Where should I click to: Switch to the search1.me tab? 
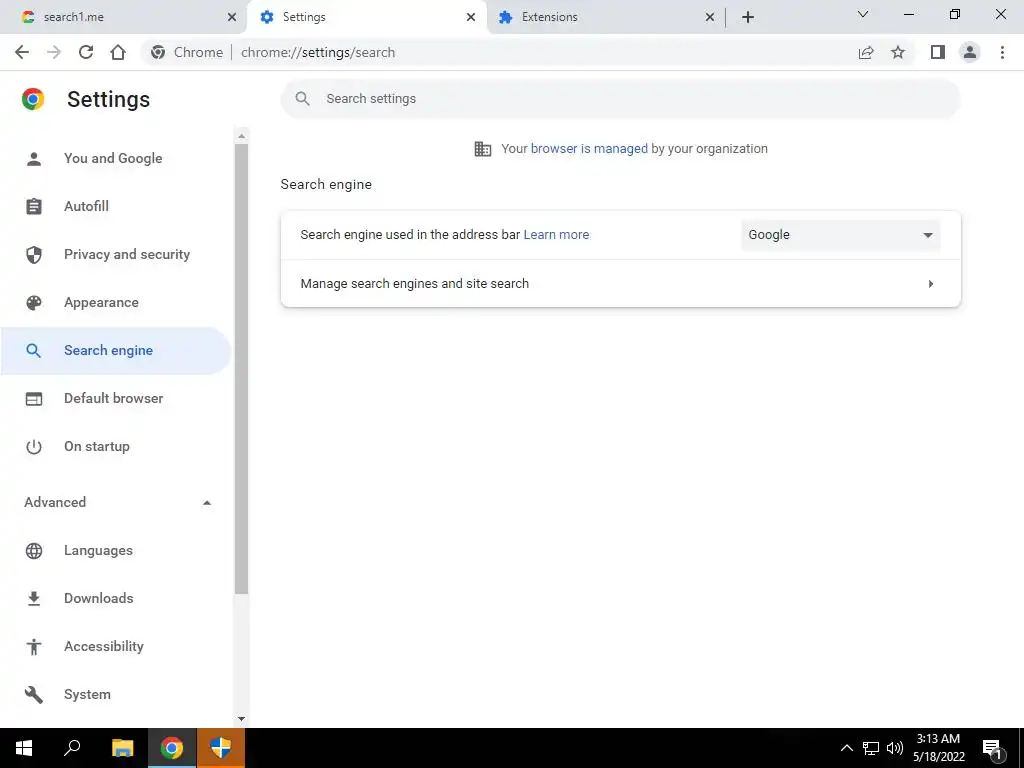pos(123,17)
